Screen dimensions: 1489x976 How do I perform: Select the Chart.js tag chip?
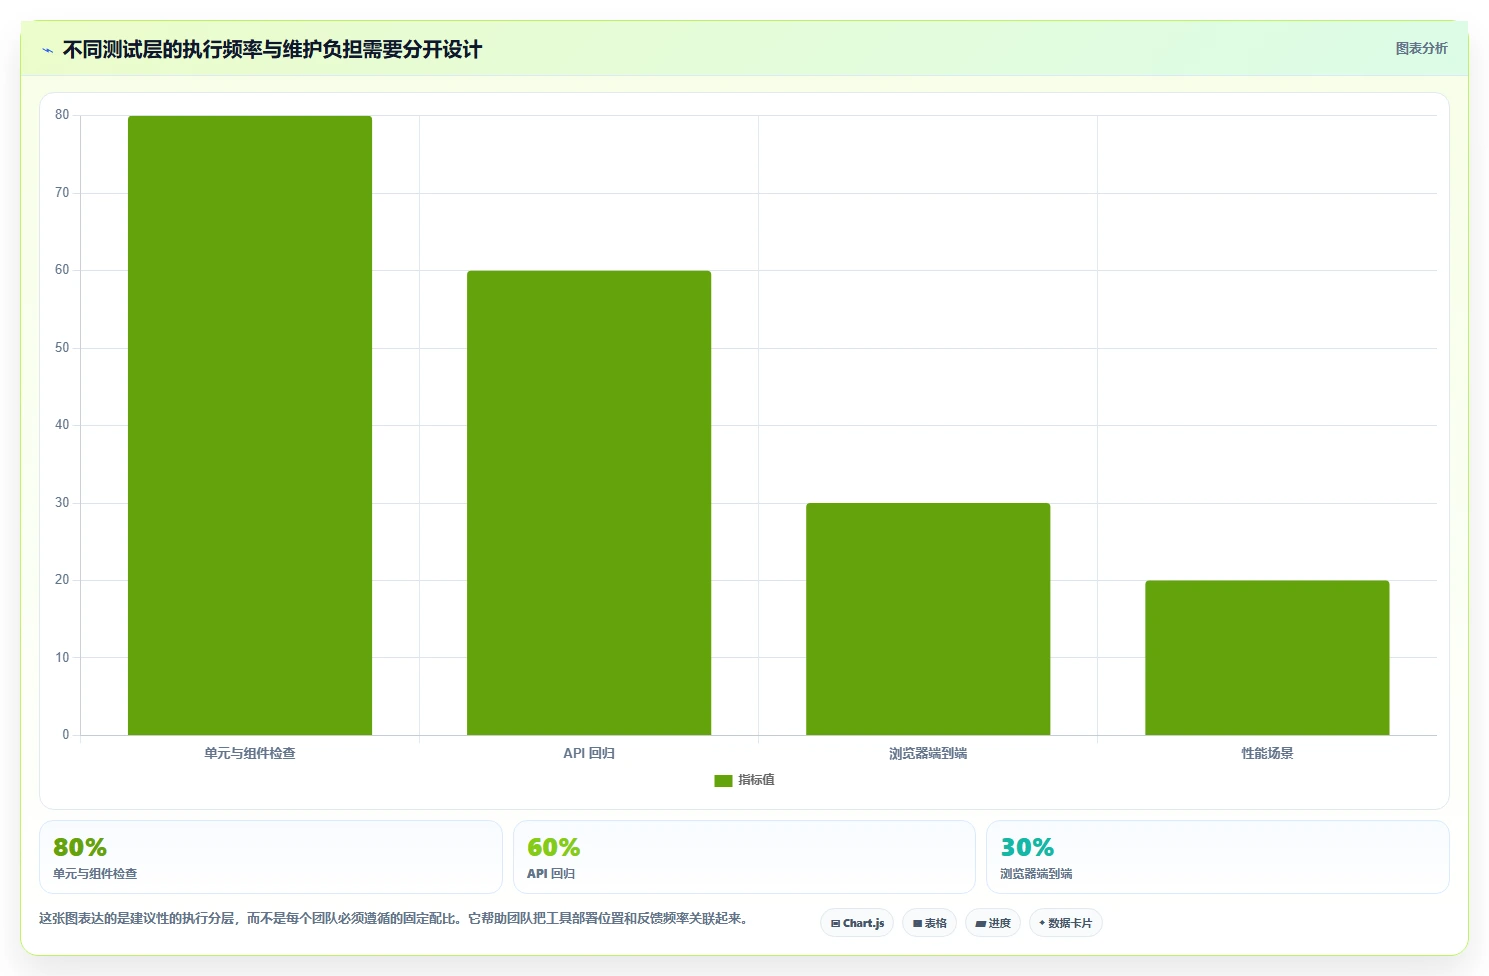tap(857, 923)
